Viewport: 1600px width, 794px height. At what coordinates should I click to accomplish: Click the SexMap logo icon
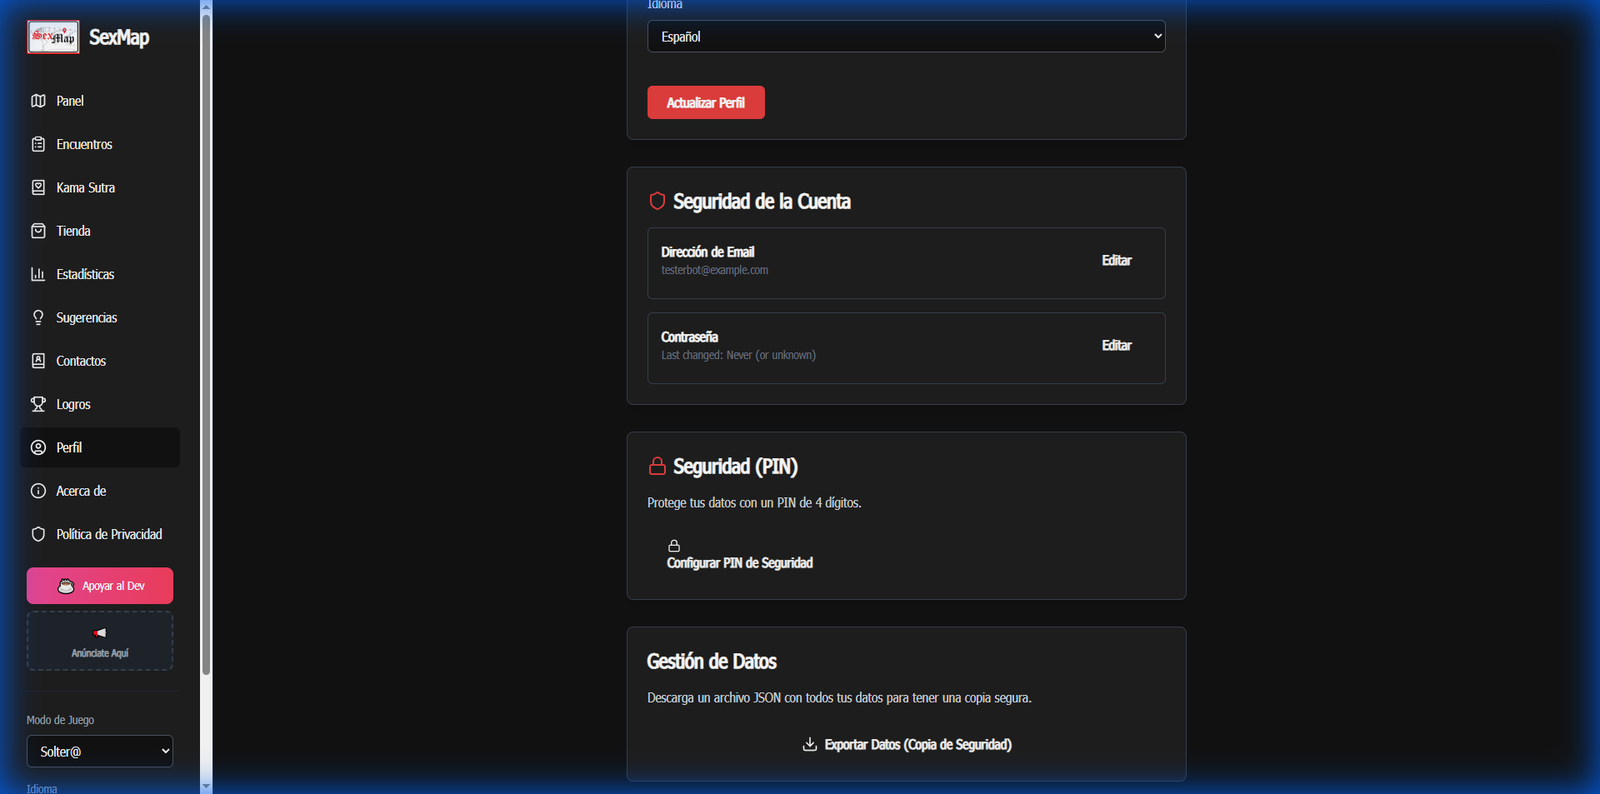[53, 37]
